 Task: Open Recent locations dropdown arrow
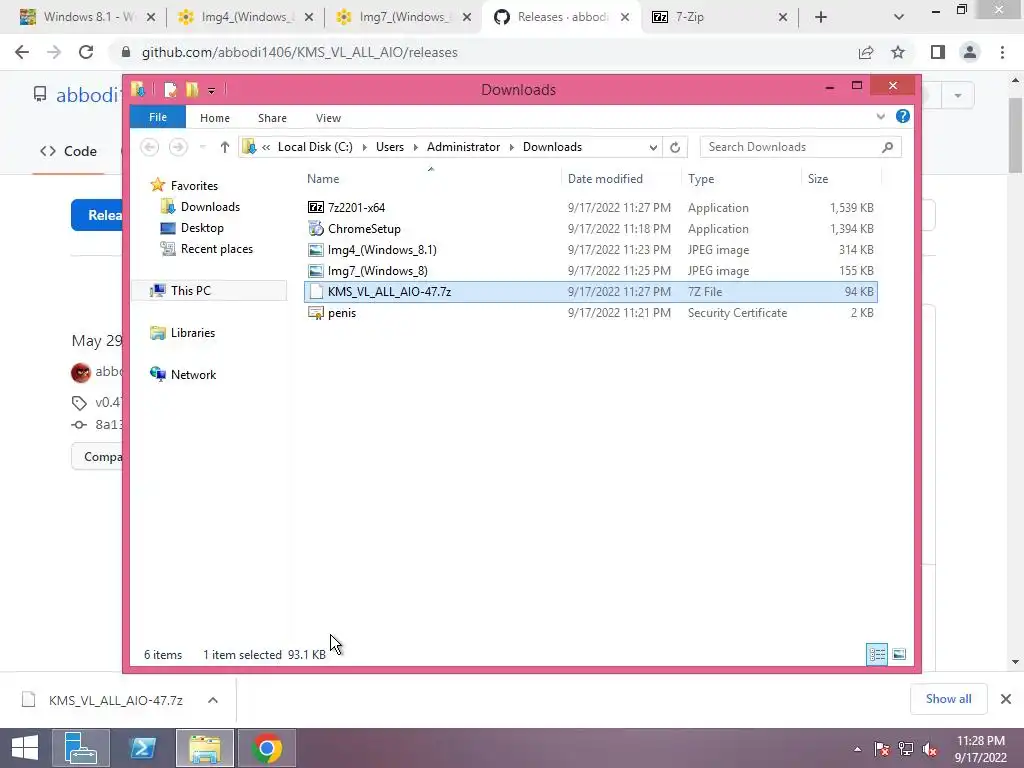202,147
